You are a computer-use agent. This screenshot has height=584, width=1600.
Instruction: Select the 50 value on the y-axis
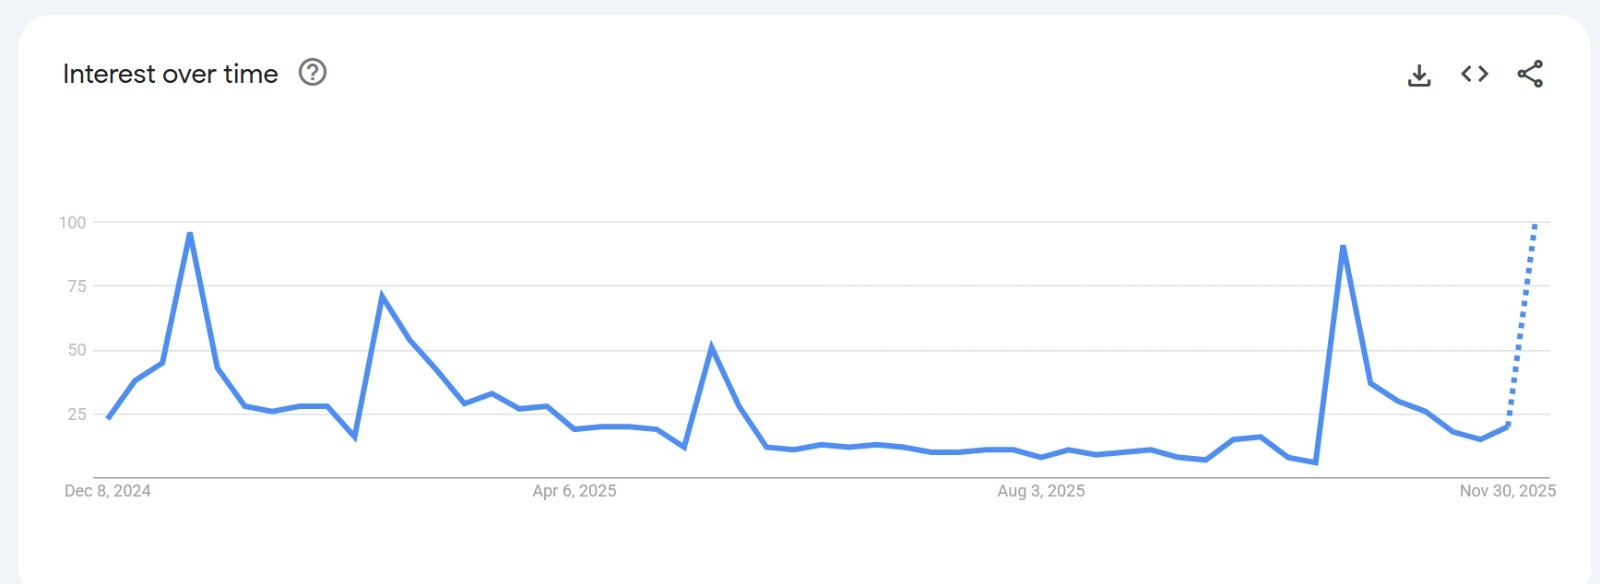pos(77,350)
